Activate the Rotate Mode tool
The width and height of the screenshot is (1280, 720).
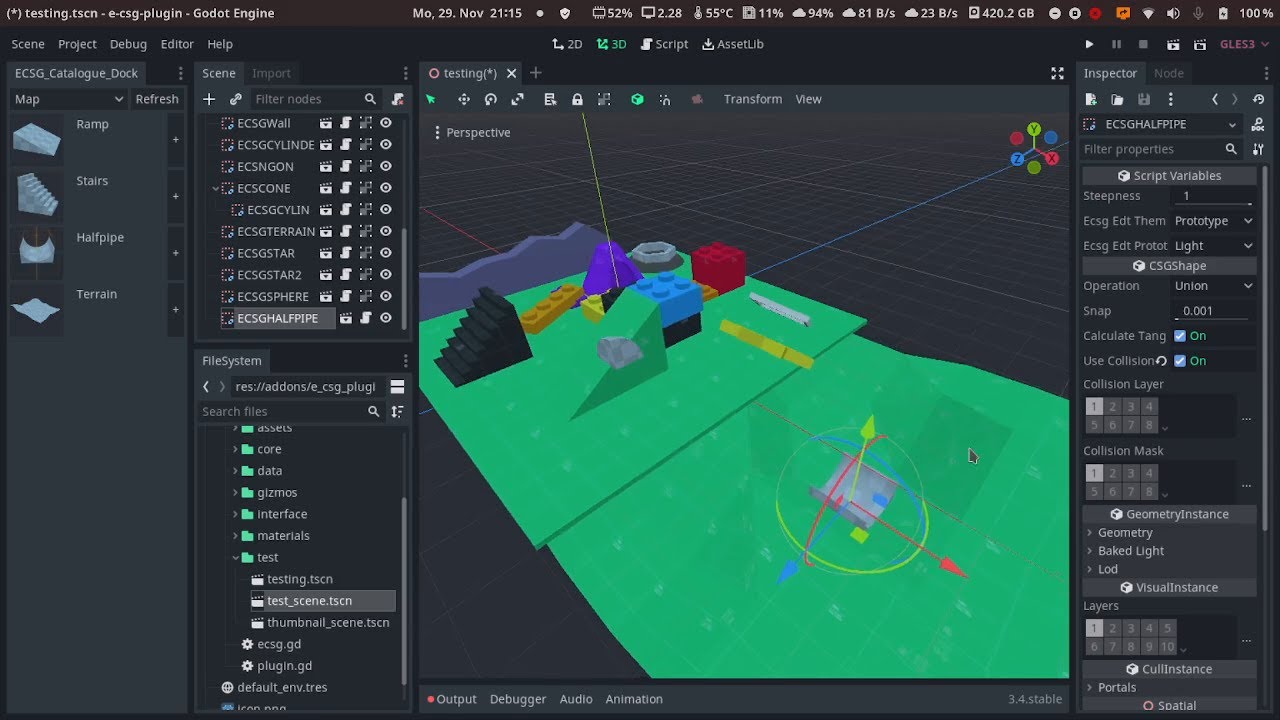tap(491, 99)
